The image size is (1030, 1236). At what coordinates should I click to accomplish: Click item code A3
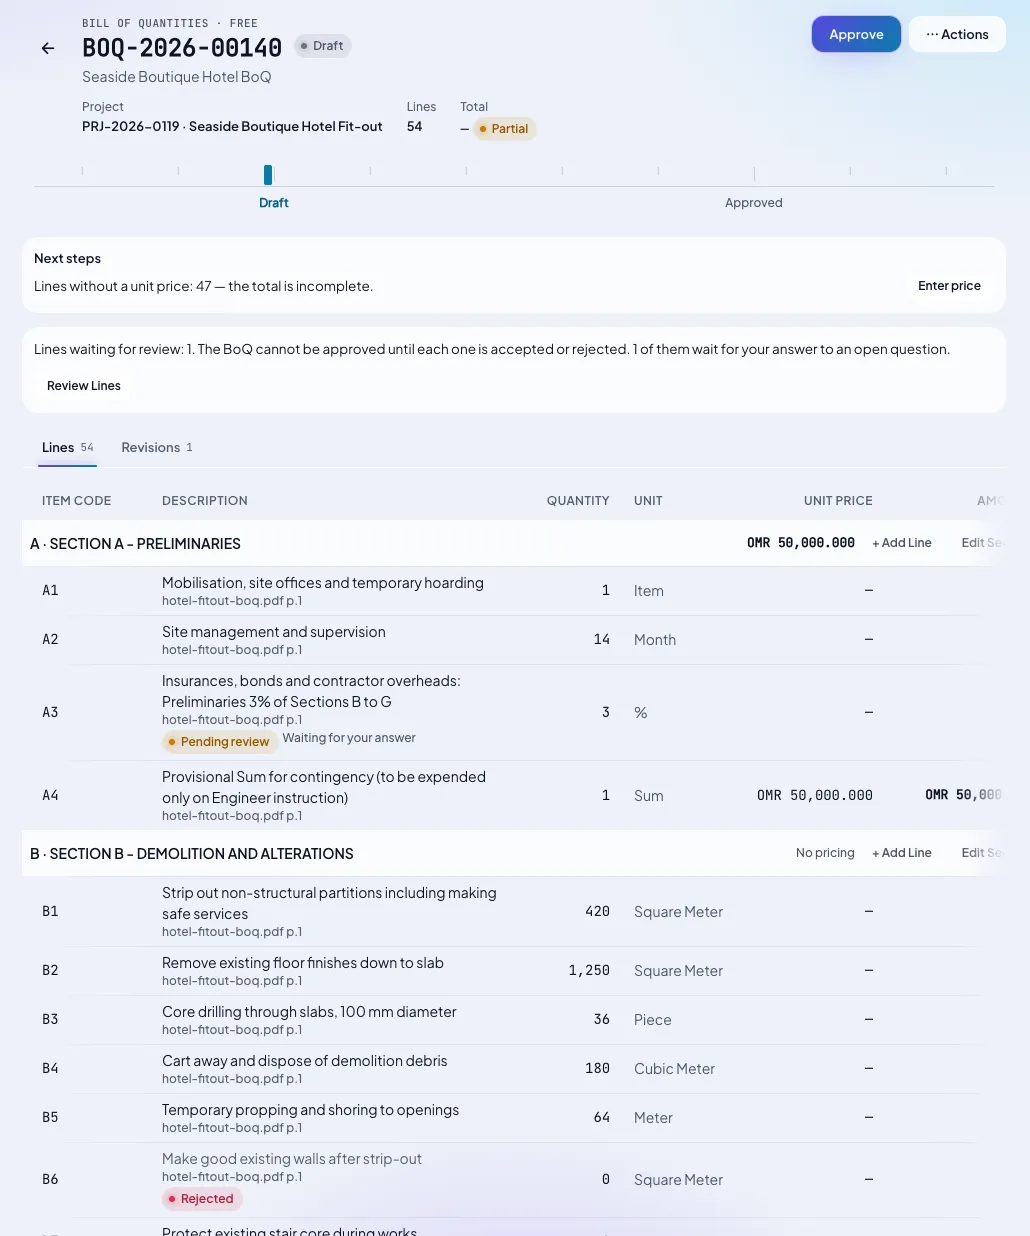[50, 712]
